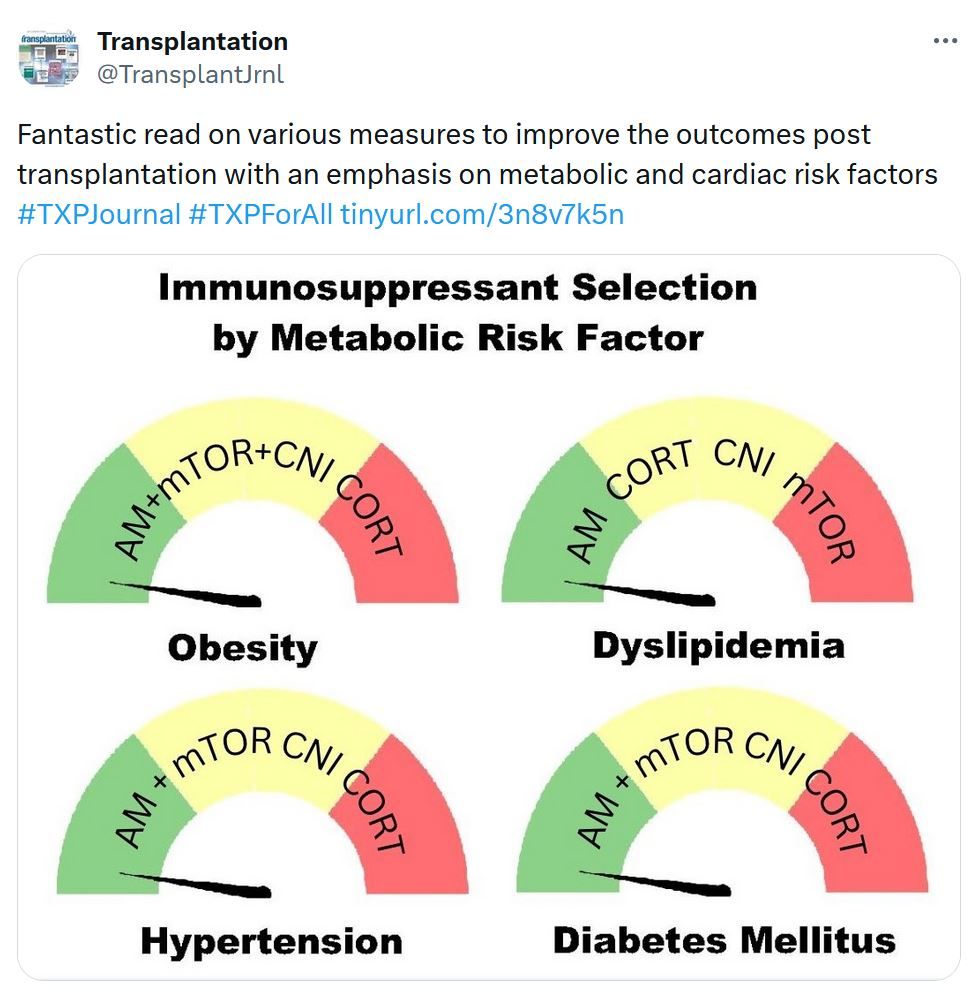Click the Immunosuppressant Selection image title
Viewport: 971px width, 991px height.
(x=458, y=312)
